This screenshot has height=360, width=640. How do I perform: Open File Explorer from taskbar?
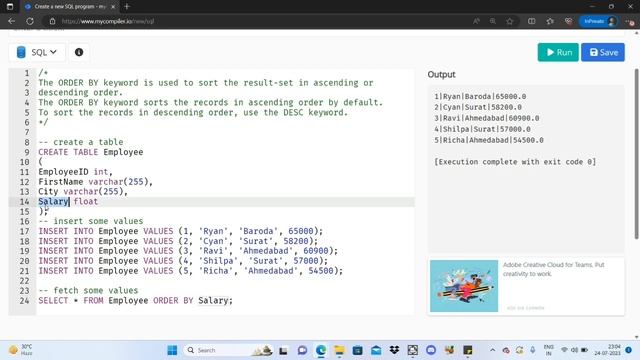tap(339, 350)
